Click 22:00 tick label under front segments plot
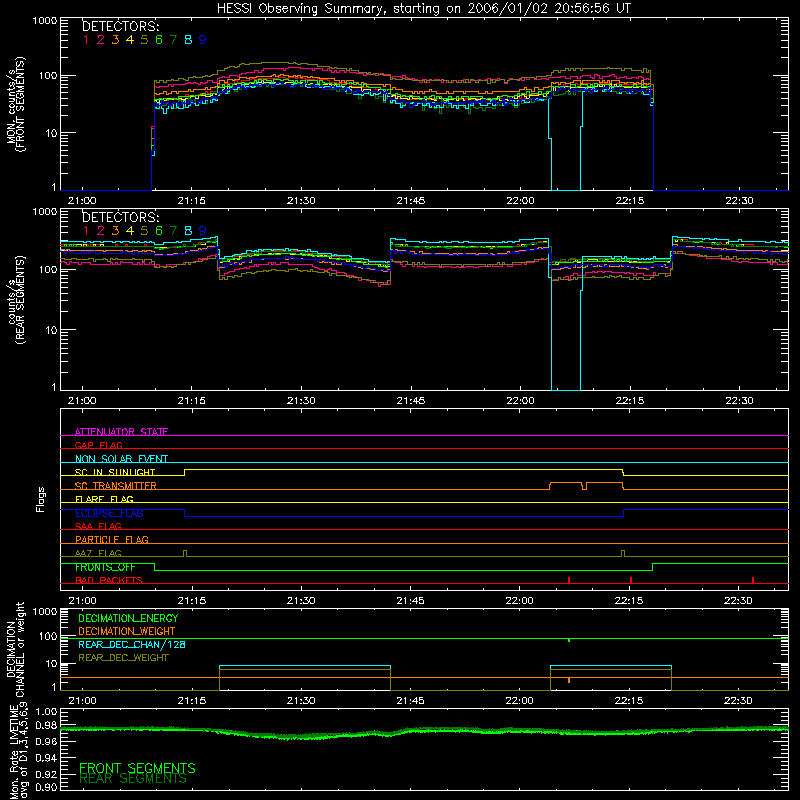The image size is (800, 800). [x=520, y=201]
